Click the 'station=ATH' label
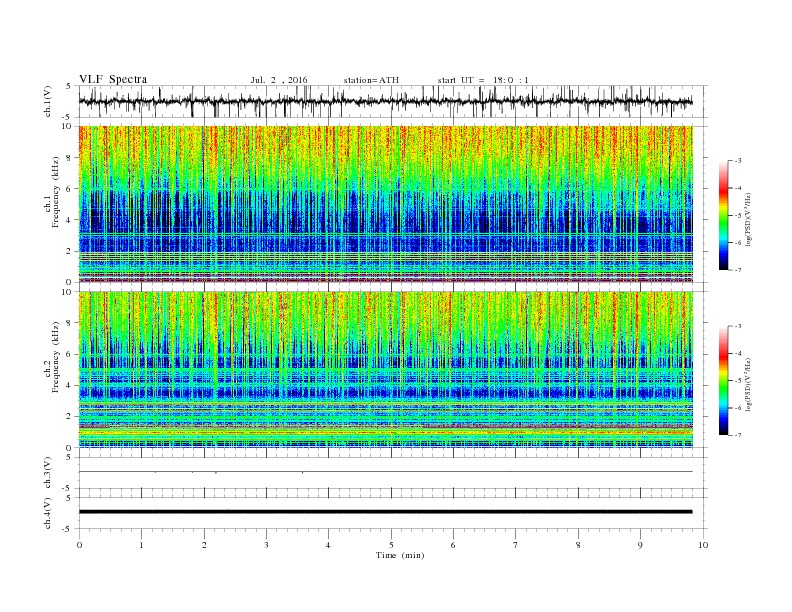The width and height of the screenshot is (792, 612). 371,80
